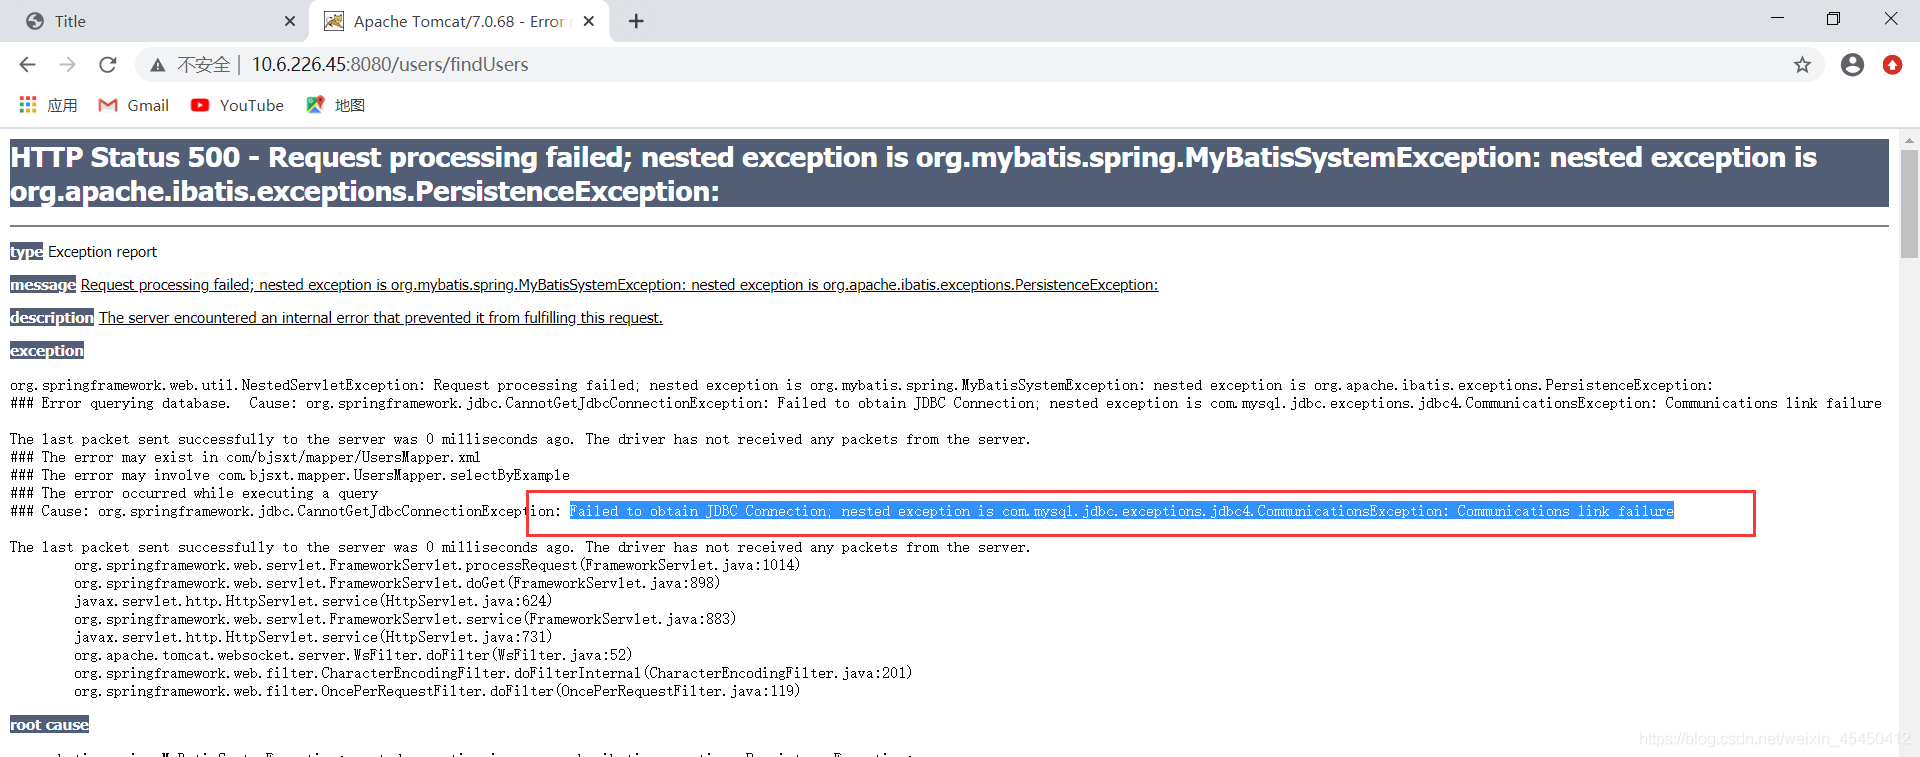Click the '### Error querying database' line
The image size is (1920, 757).
pos(946,403)
